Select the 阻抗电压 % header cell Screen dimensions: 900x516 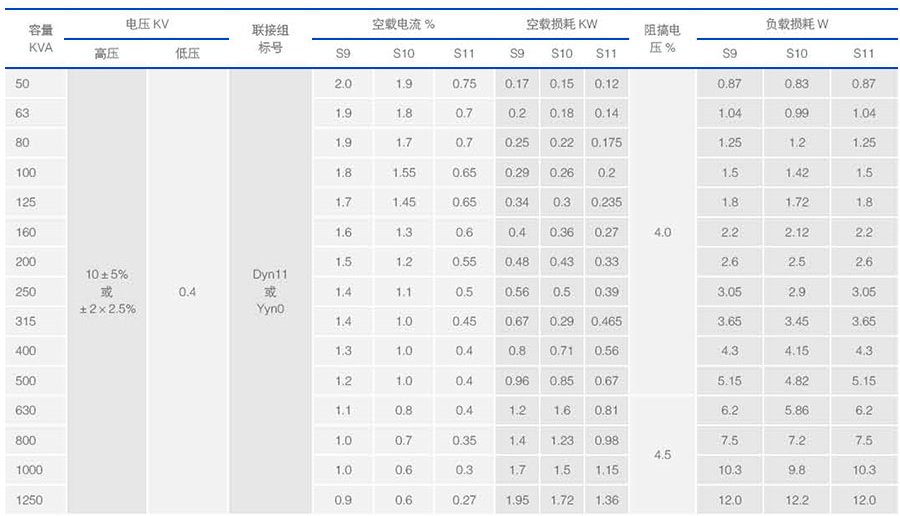point(661,39)
